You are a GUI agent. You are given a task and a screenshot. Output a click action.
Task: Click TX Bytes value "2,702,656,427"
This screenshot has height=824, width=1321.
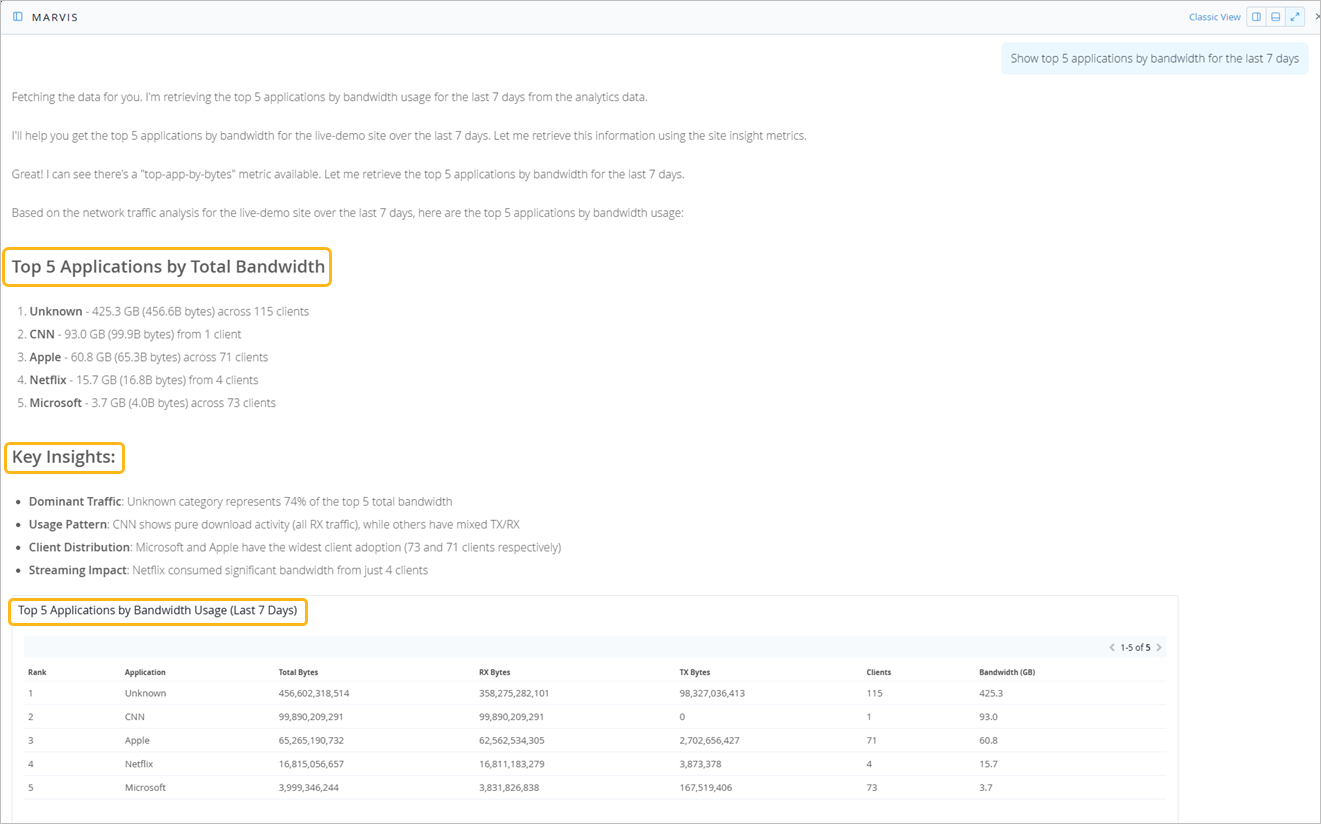pyautogui.click(x=709, y=741)
